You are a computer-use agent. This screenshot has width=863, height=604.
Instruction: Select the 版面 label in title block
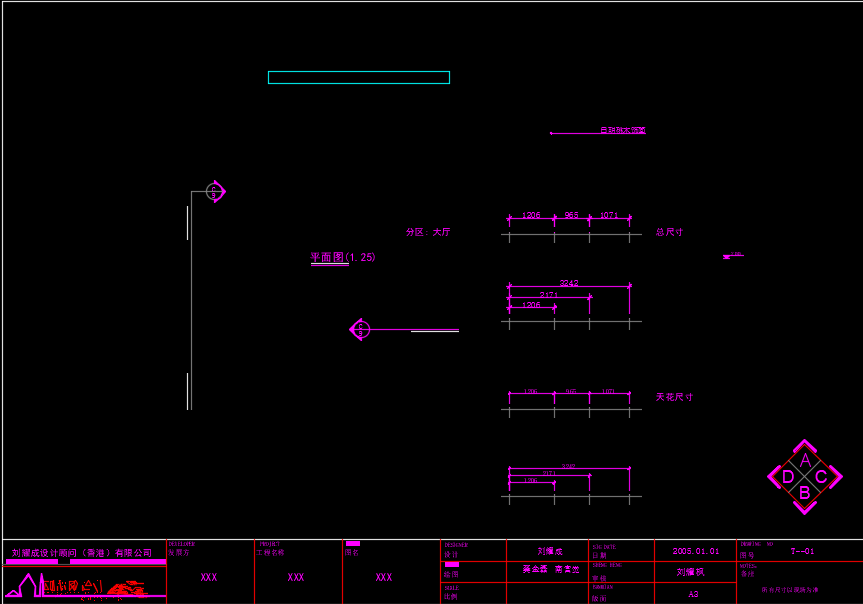[x=599, y=598]
